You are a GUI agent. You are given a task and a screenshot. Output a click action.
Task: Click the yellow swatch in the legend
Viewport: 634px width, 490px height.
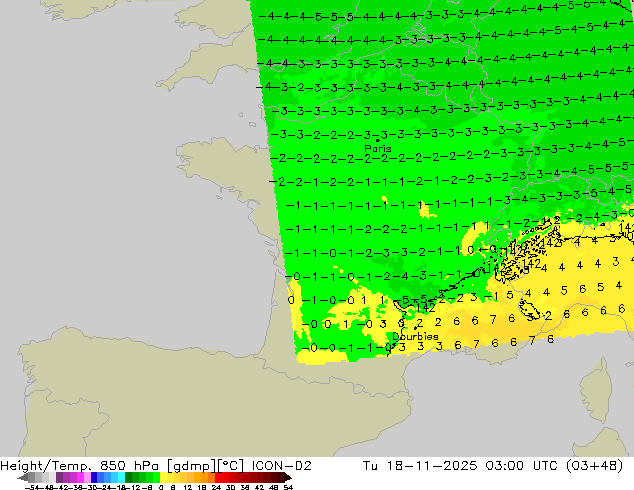[x=163, y=478]
